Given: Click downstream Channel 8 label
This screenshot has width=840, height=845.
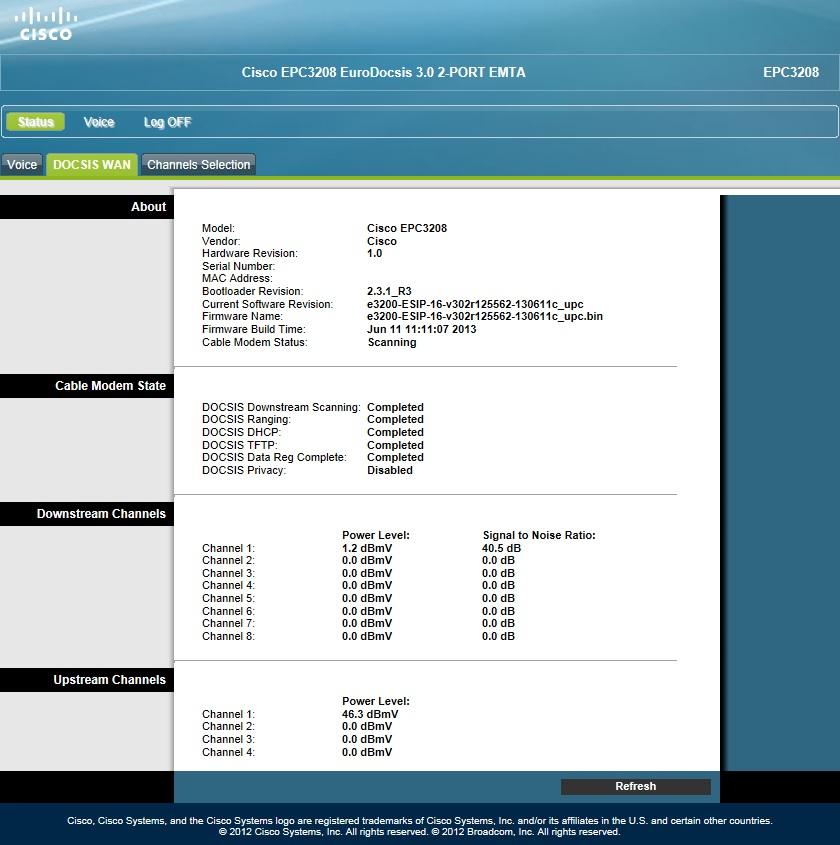Looking at the screenshot, I should click(x=228, y=636).
